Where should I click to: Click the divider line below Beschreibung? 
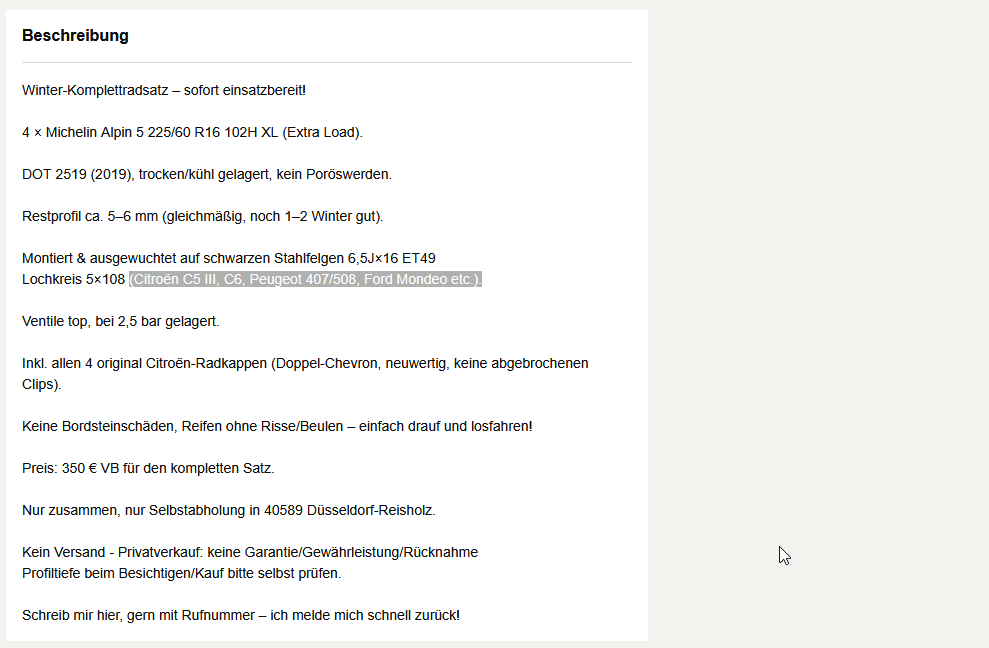327,62
